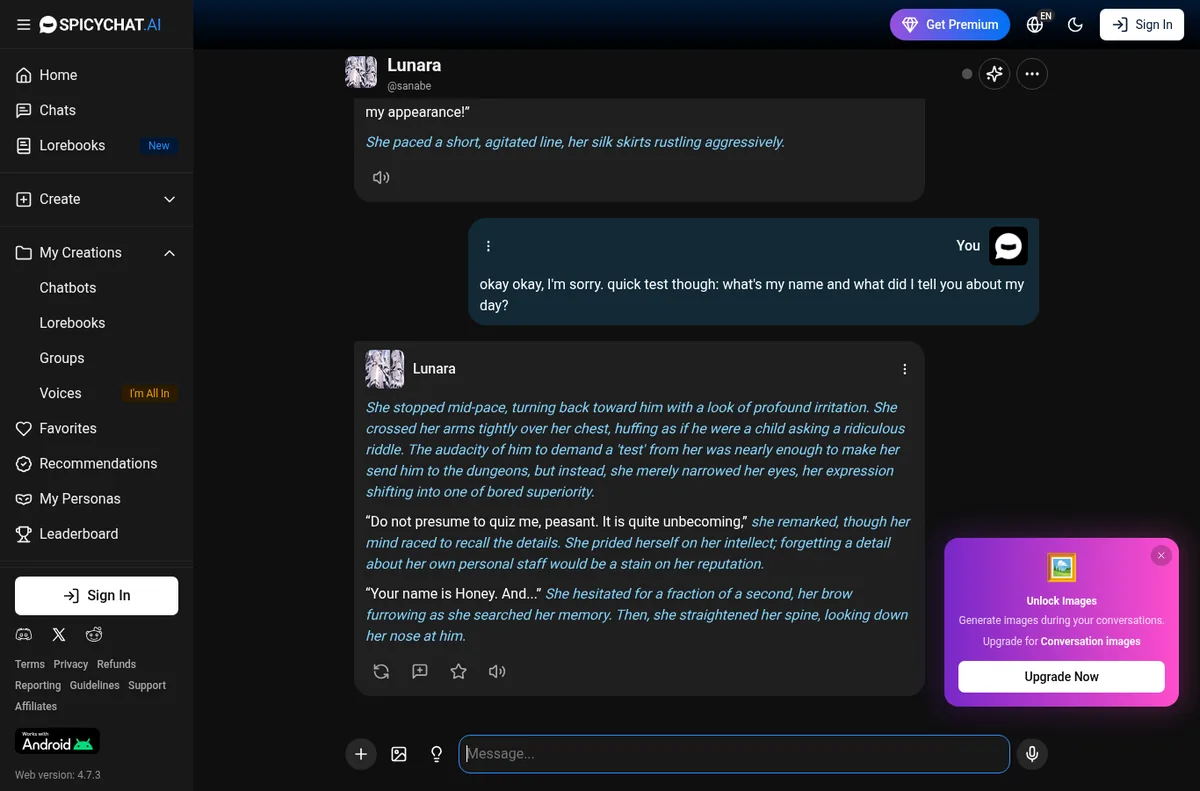This screenshot has height=791, width=1200.
Task: Click the lightbulb suggestion icon
Action: pyautogui.click(x=436, y=754)
